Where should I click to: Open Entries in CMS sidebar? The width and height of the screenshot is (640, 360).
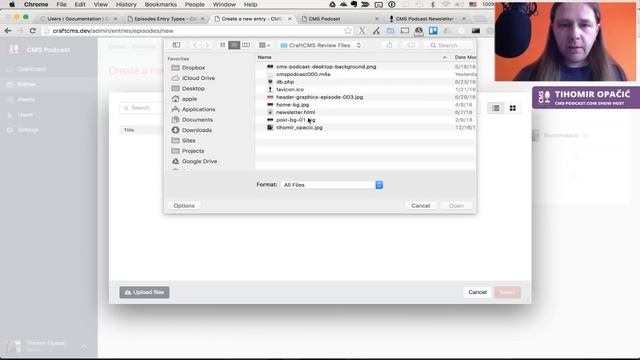[x=27, y=84]
